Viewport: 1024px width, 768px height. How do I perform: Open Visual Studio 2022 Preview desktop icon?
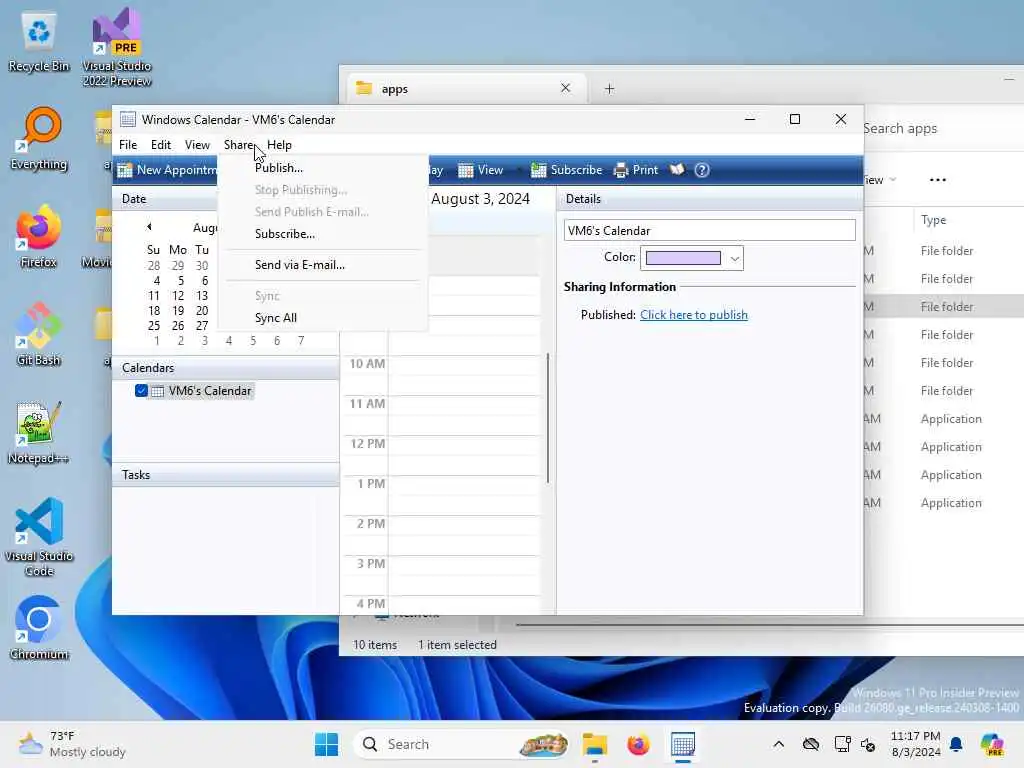click(117, 47)
